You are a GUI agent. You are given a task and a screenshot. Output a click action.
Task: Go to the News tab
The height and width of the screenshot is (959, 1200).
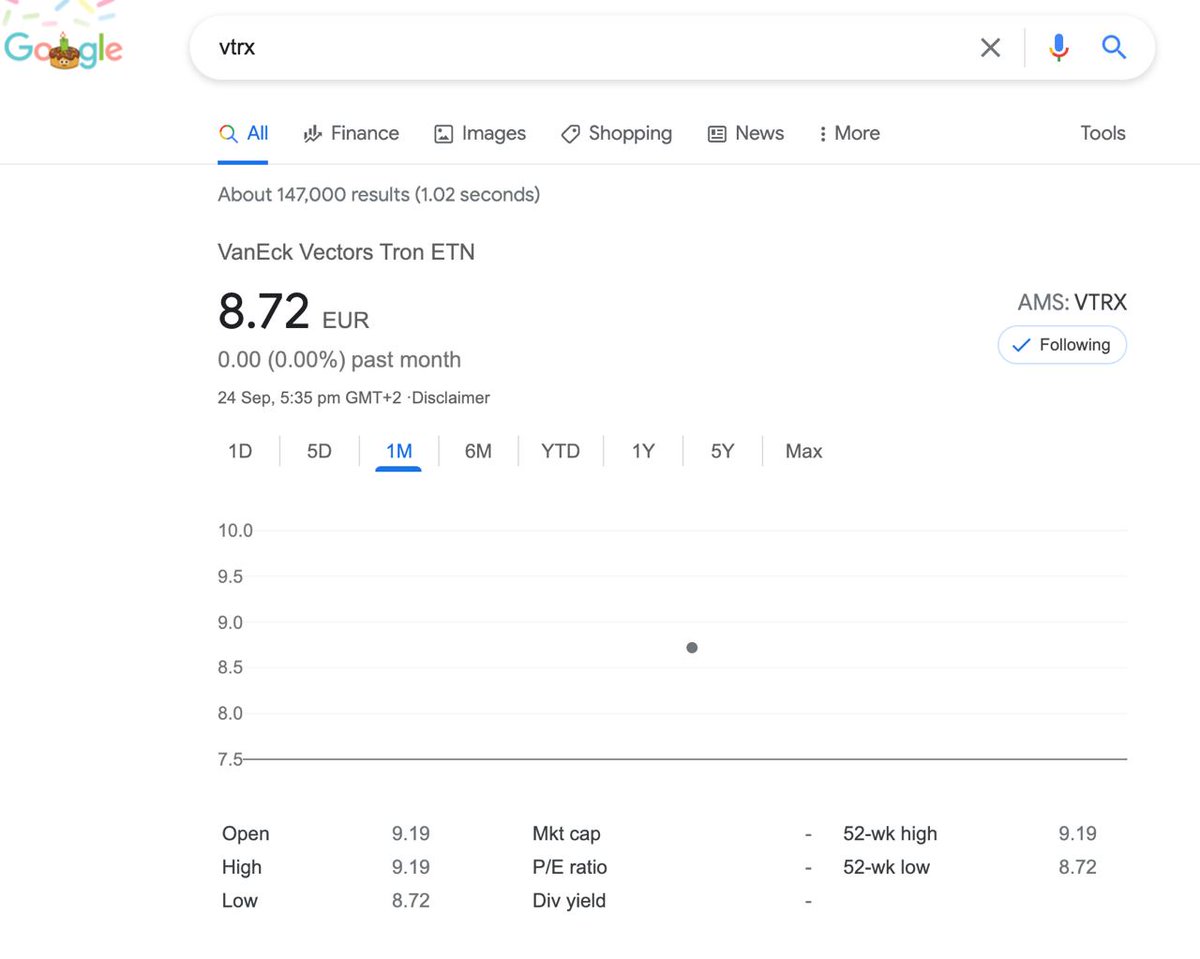(746, 133)
